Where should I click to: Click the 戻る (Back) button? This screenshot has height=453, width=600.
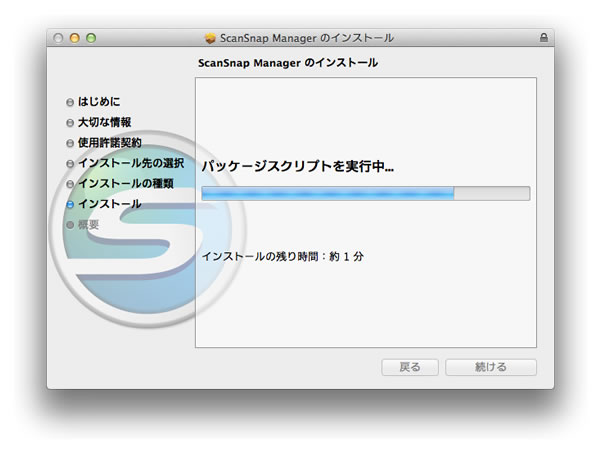(410, 367)
